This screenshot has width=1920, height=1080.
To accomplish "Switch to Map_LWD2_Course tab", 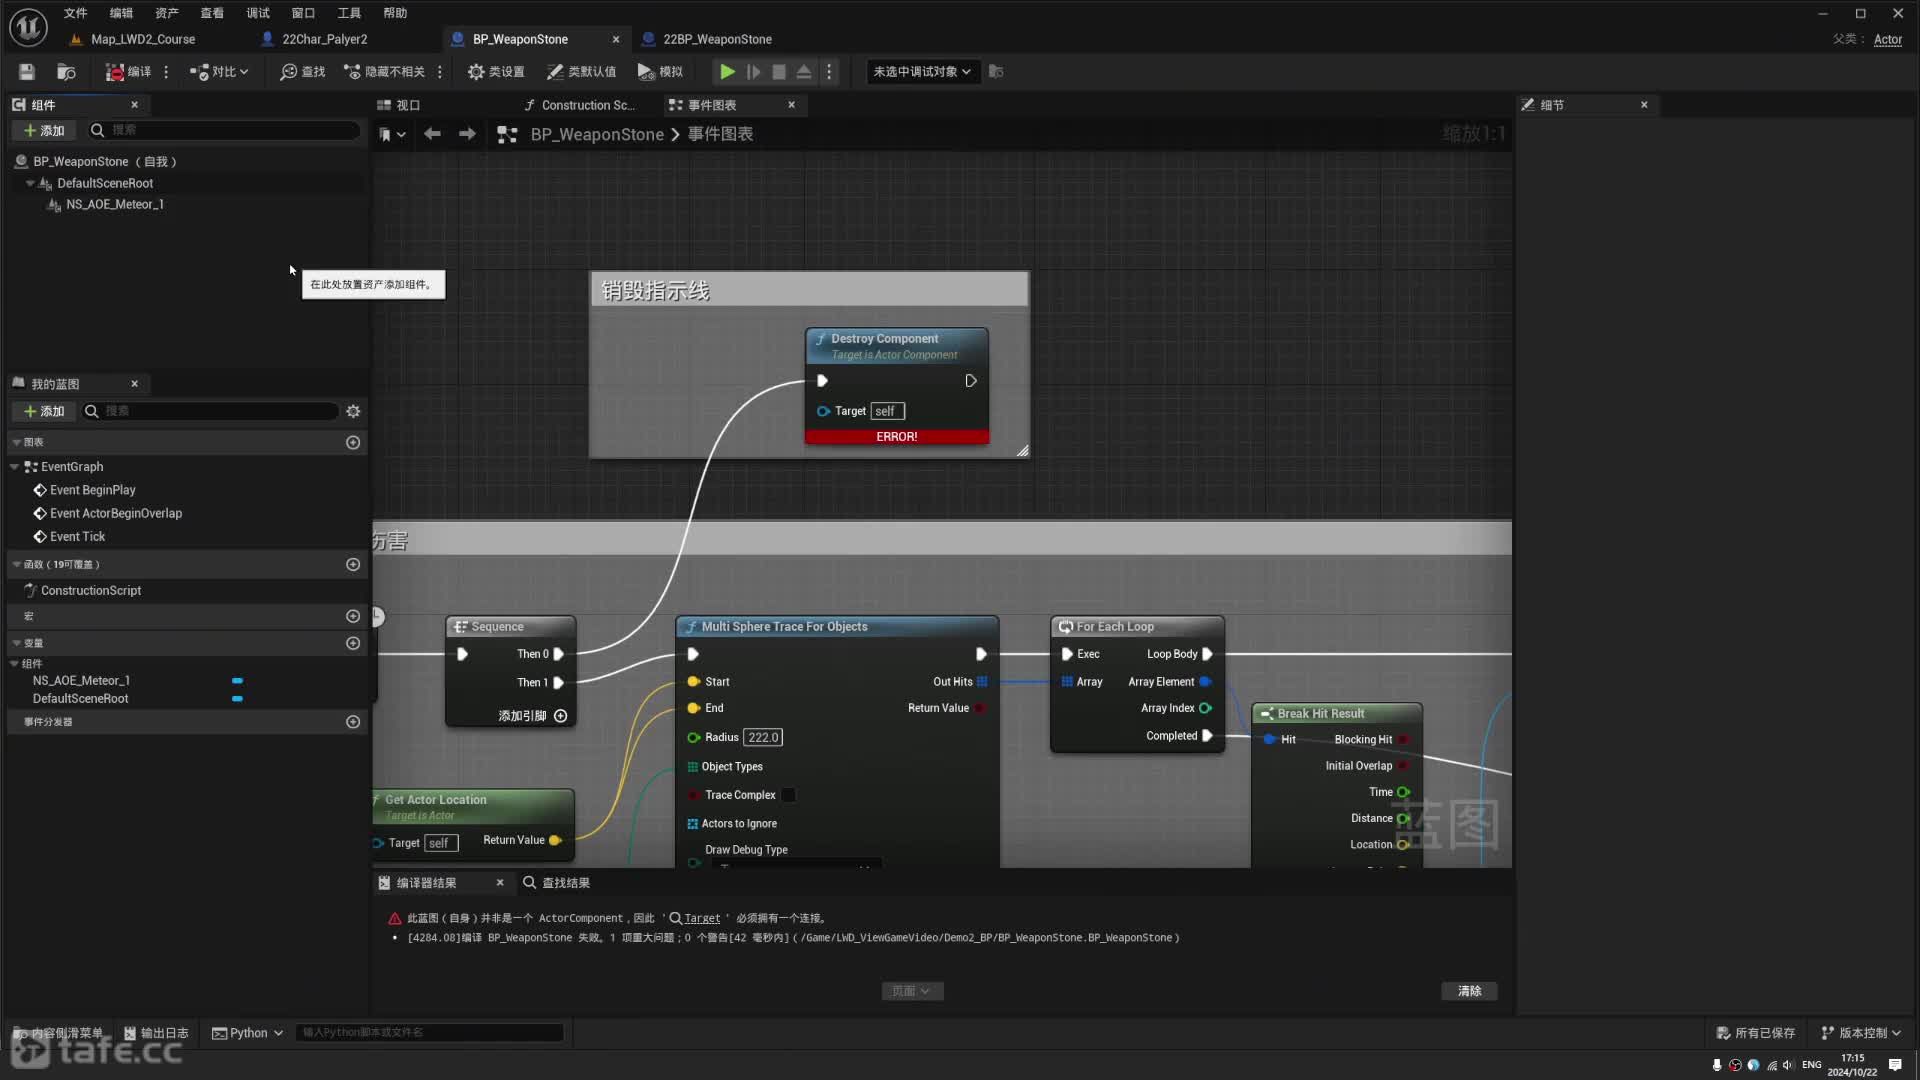I will click(143, 39).
